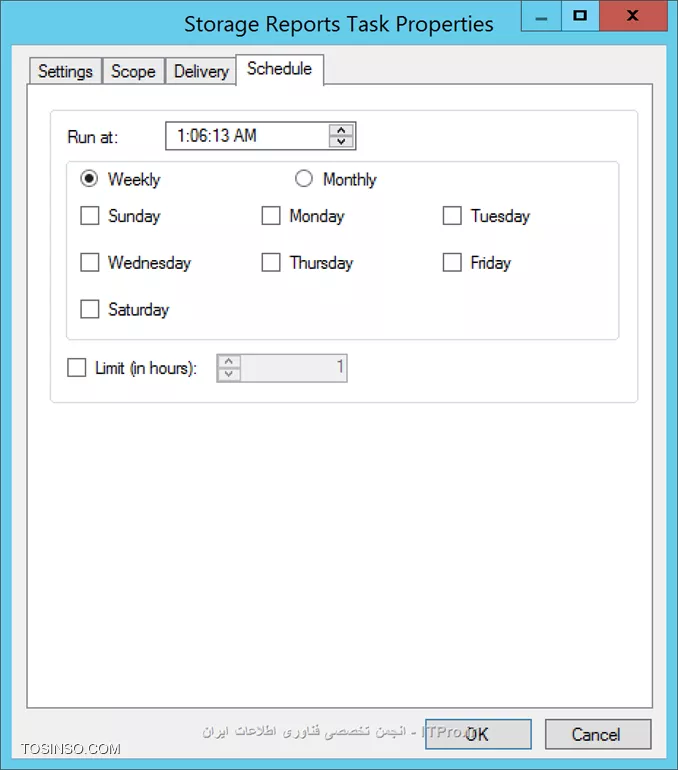Image resolution: width=678 pixels, height=770 pixels.
Task: Select the Monthly radio button
Action: (x=304, y=179)
